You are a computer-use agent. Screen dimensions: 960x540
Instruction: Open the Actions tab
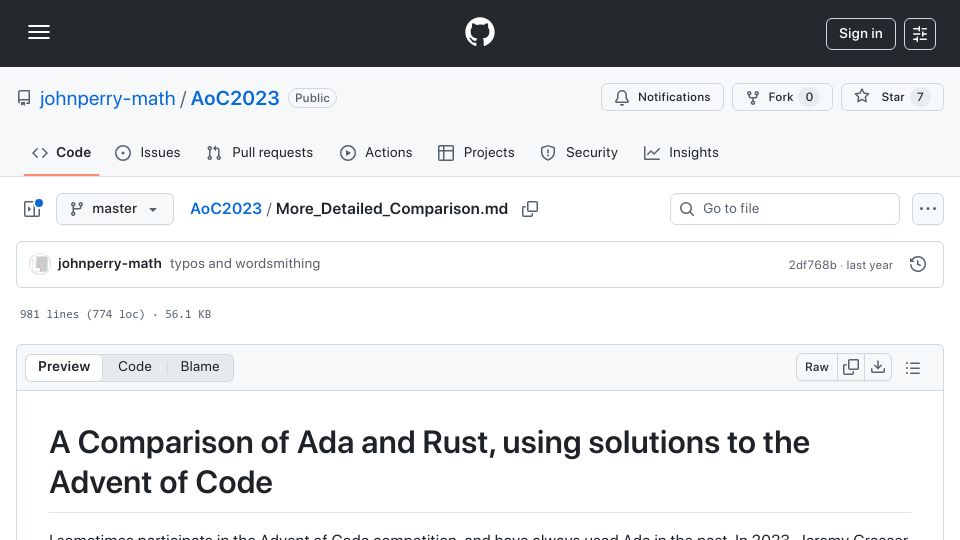click(x=376, y=152)
